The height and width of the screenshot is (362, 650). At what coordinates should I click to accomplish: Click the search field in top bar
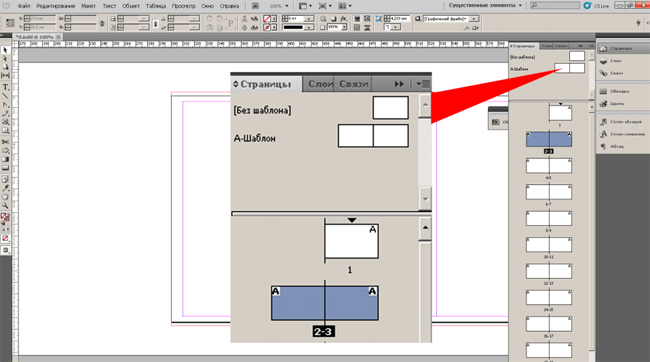coord(555,5)
